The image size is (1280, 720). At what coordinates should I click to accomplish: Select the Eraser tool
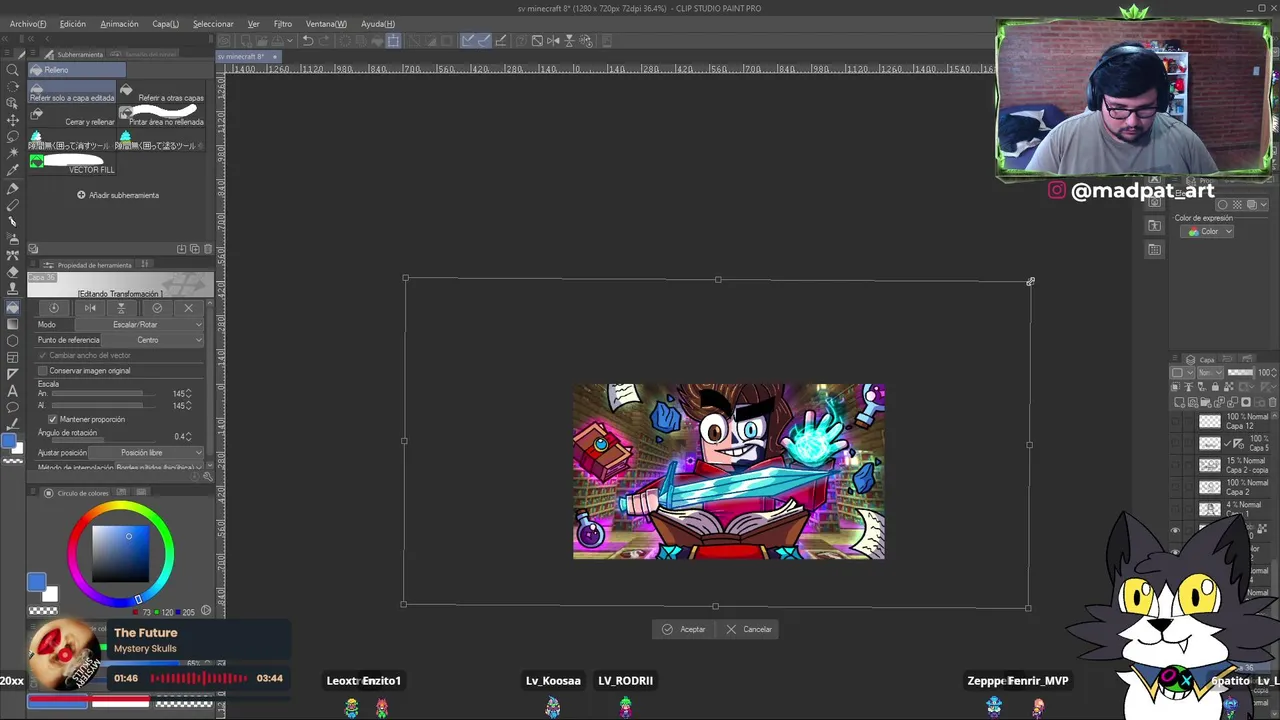[x=13, y=272]
